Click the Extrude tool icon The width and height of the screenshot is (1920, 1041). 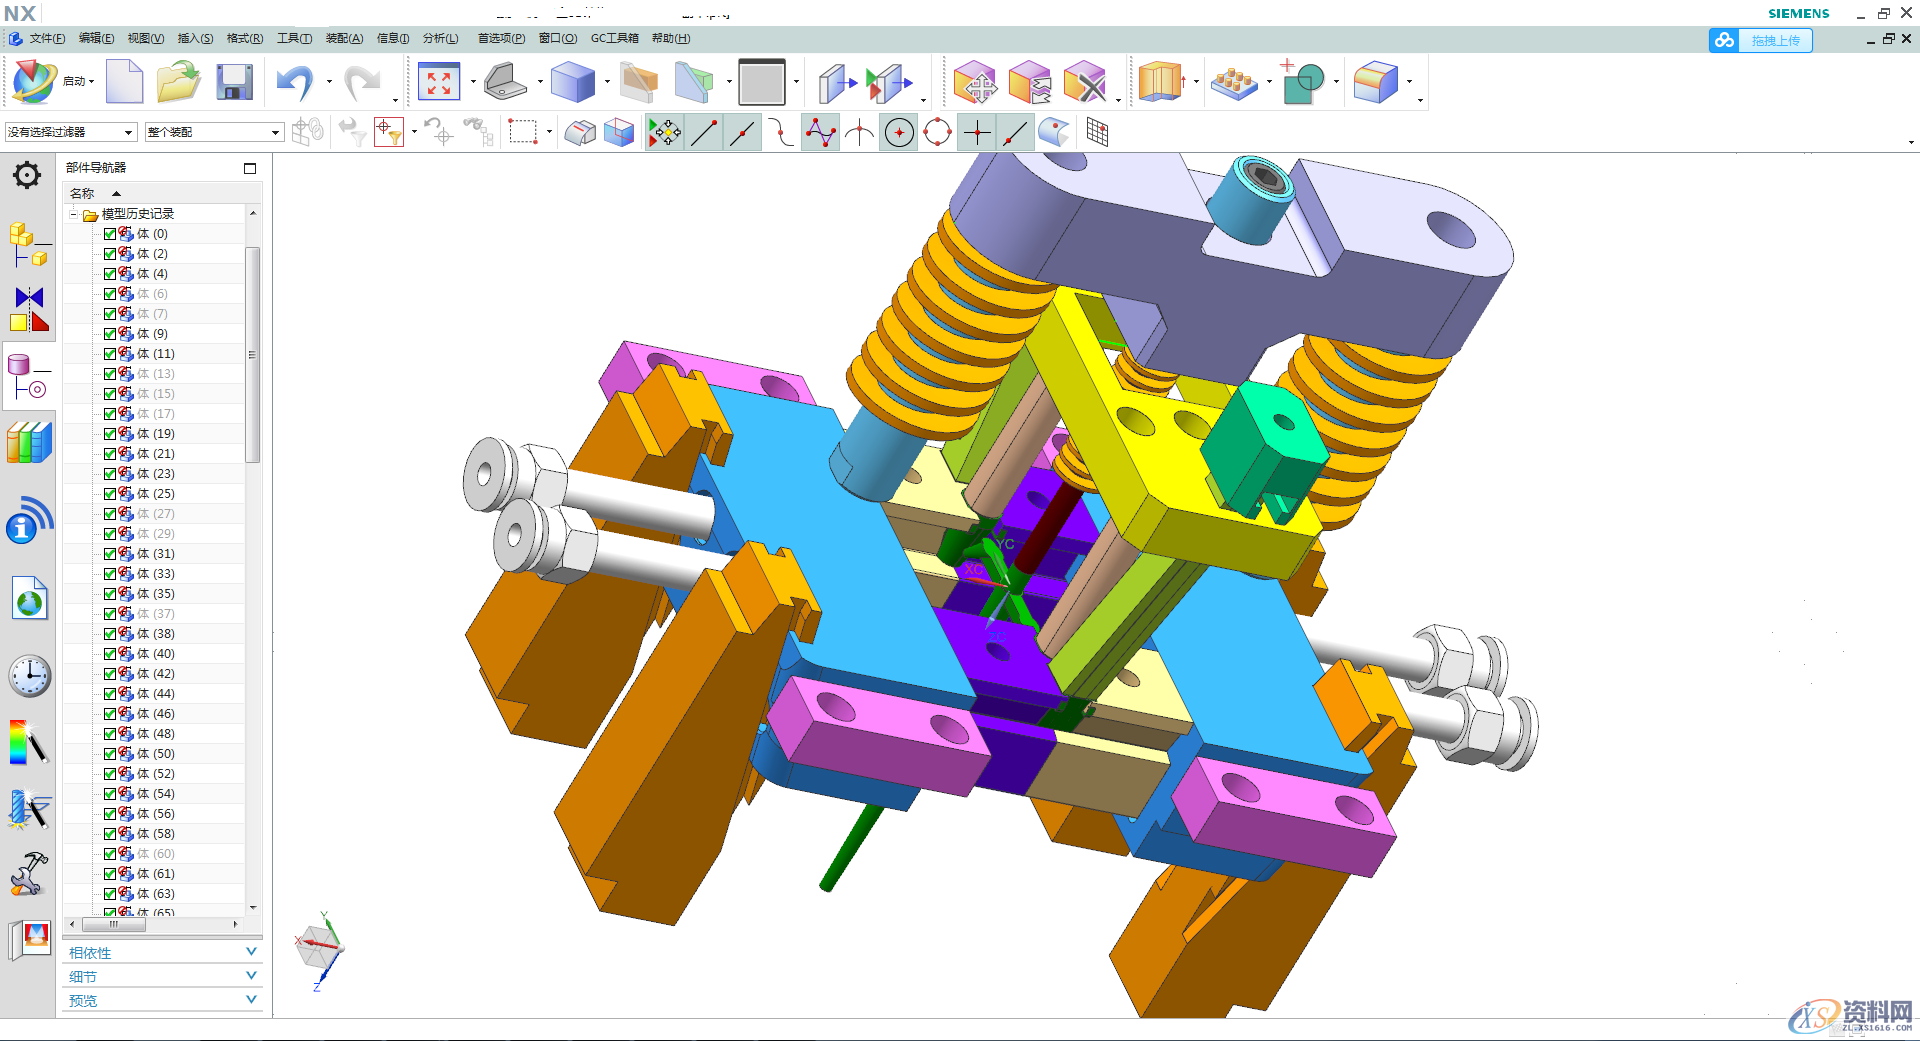pyautogui.click(x=572, y=82)
